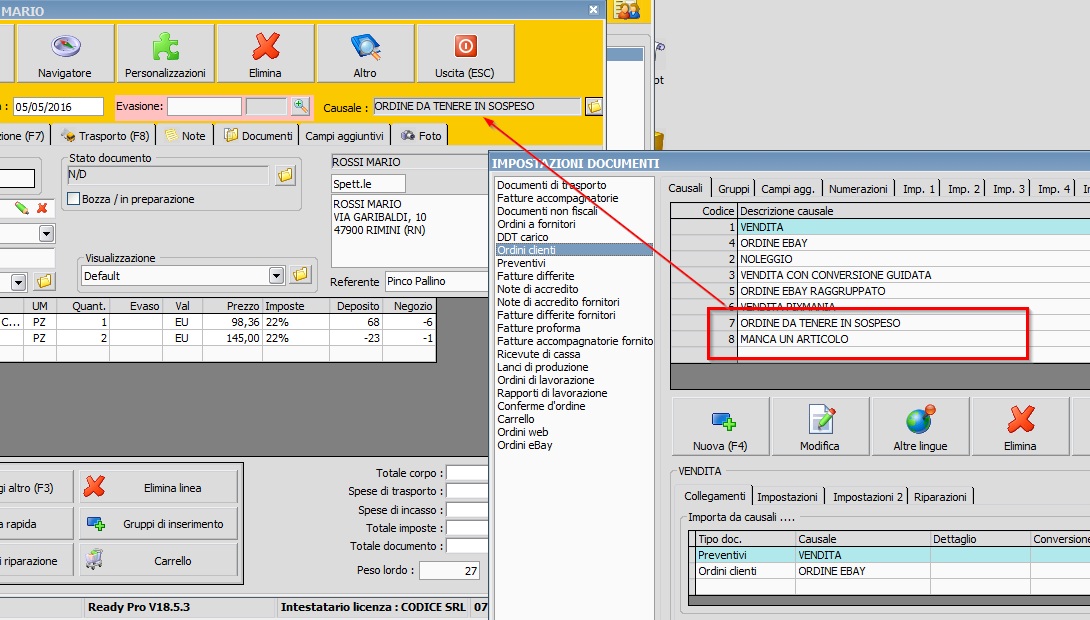Click Elimina linea button
The height and width of the screenshot is (620, 1090).
click(158, 487)
